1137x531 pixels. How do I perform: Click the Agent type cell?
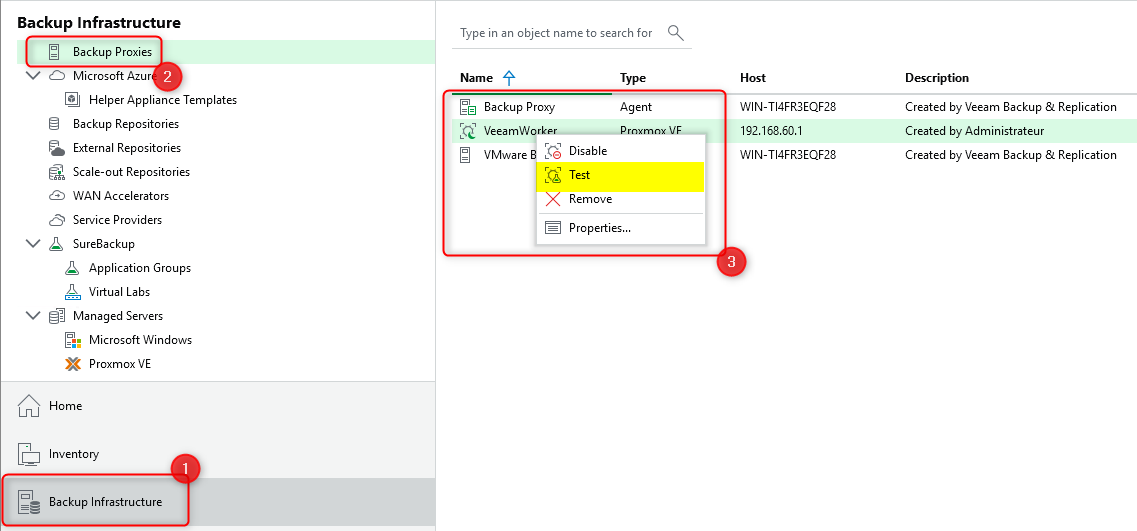tap(636, 107)
